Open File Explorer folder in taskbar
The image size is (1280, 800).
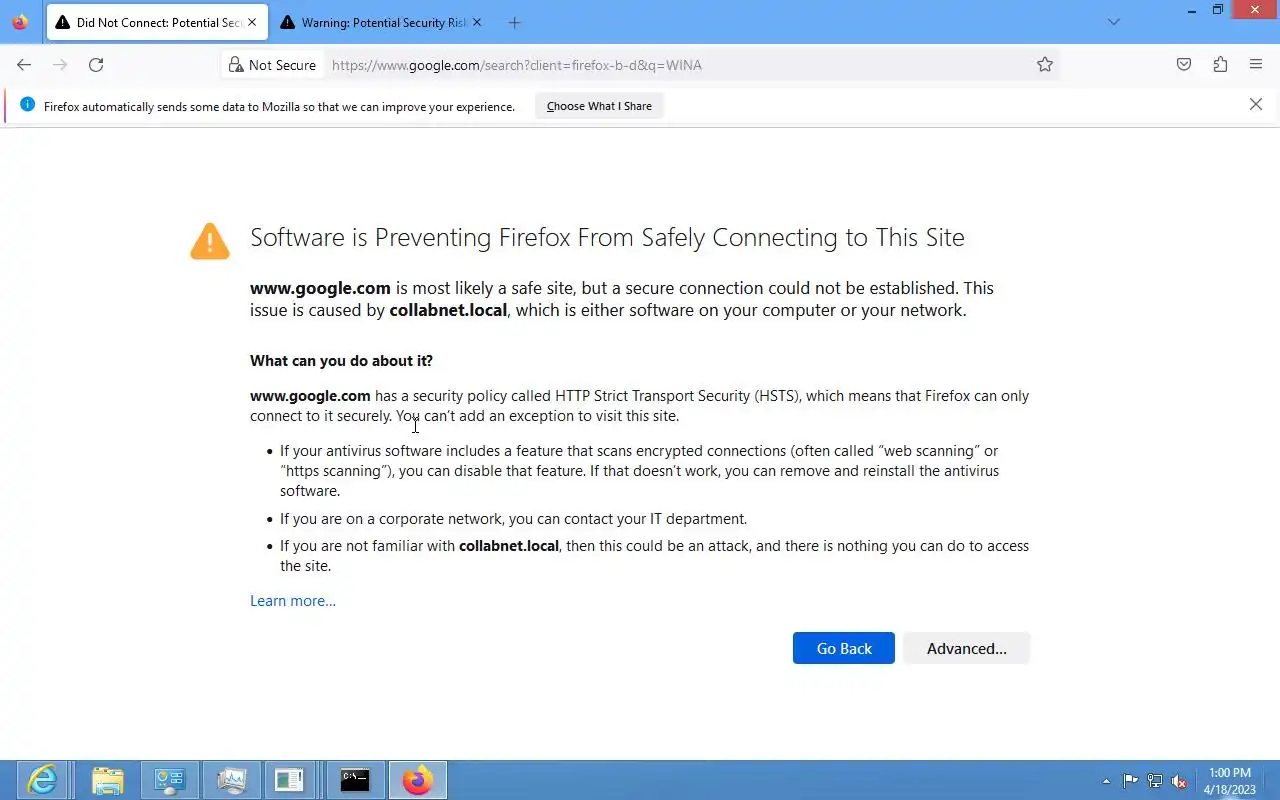tap(107, 780)
